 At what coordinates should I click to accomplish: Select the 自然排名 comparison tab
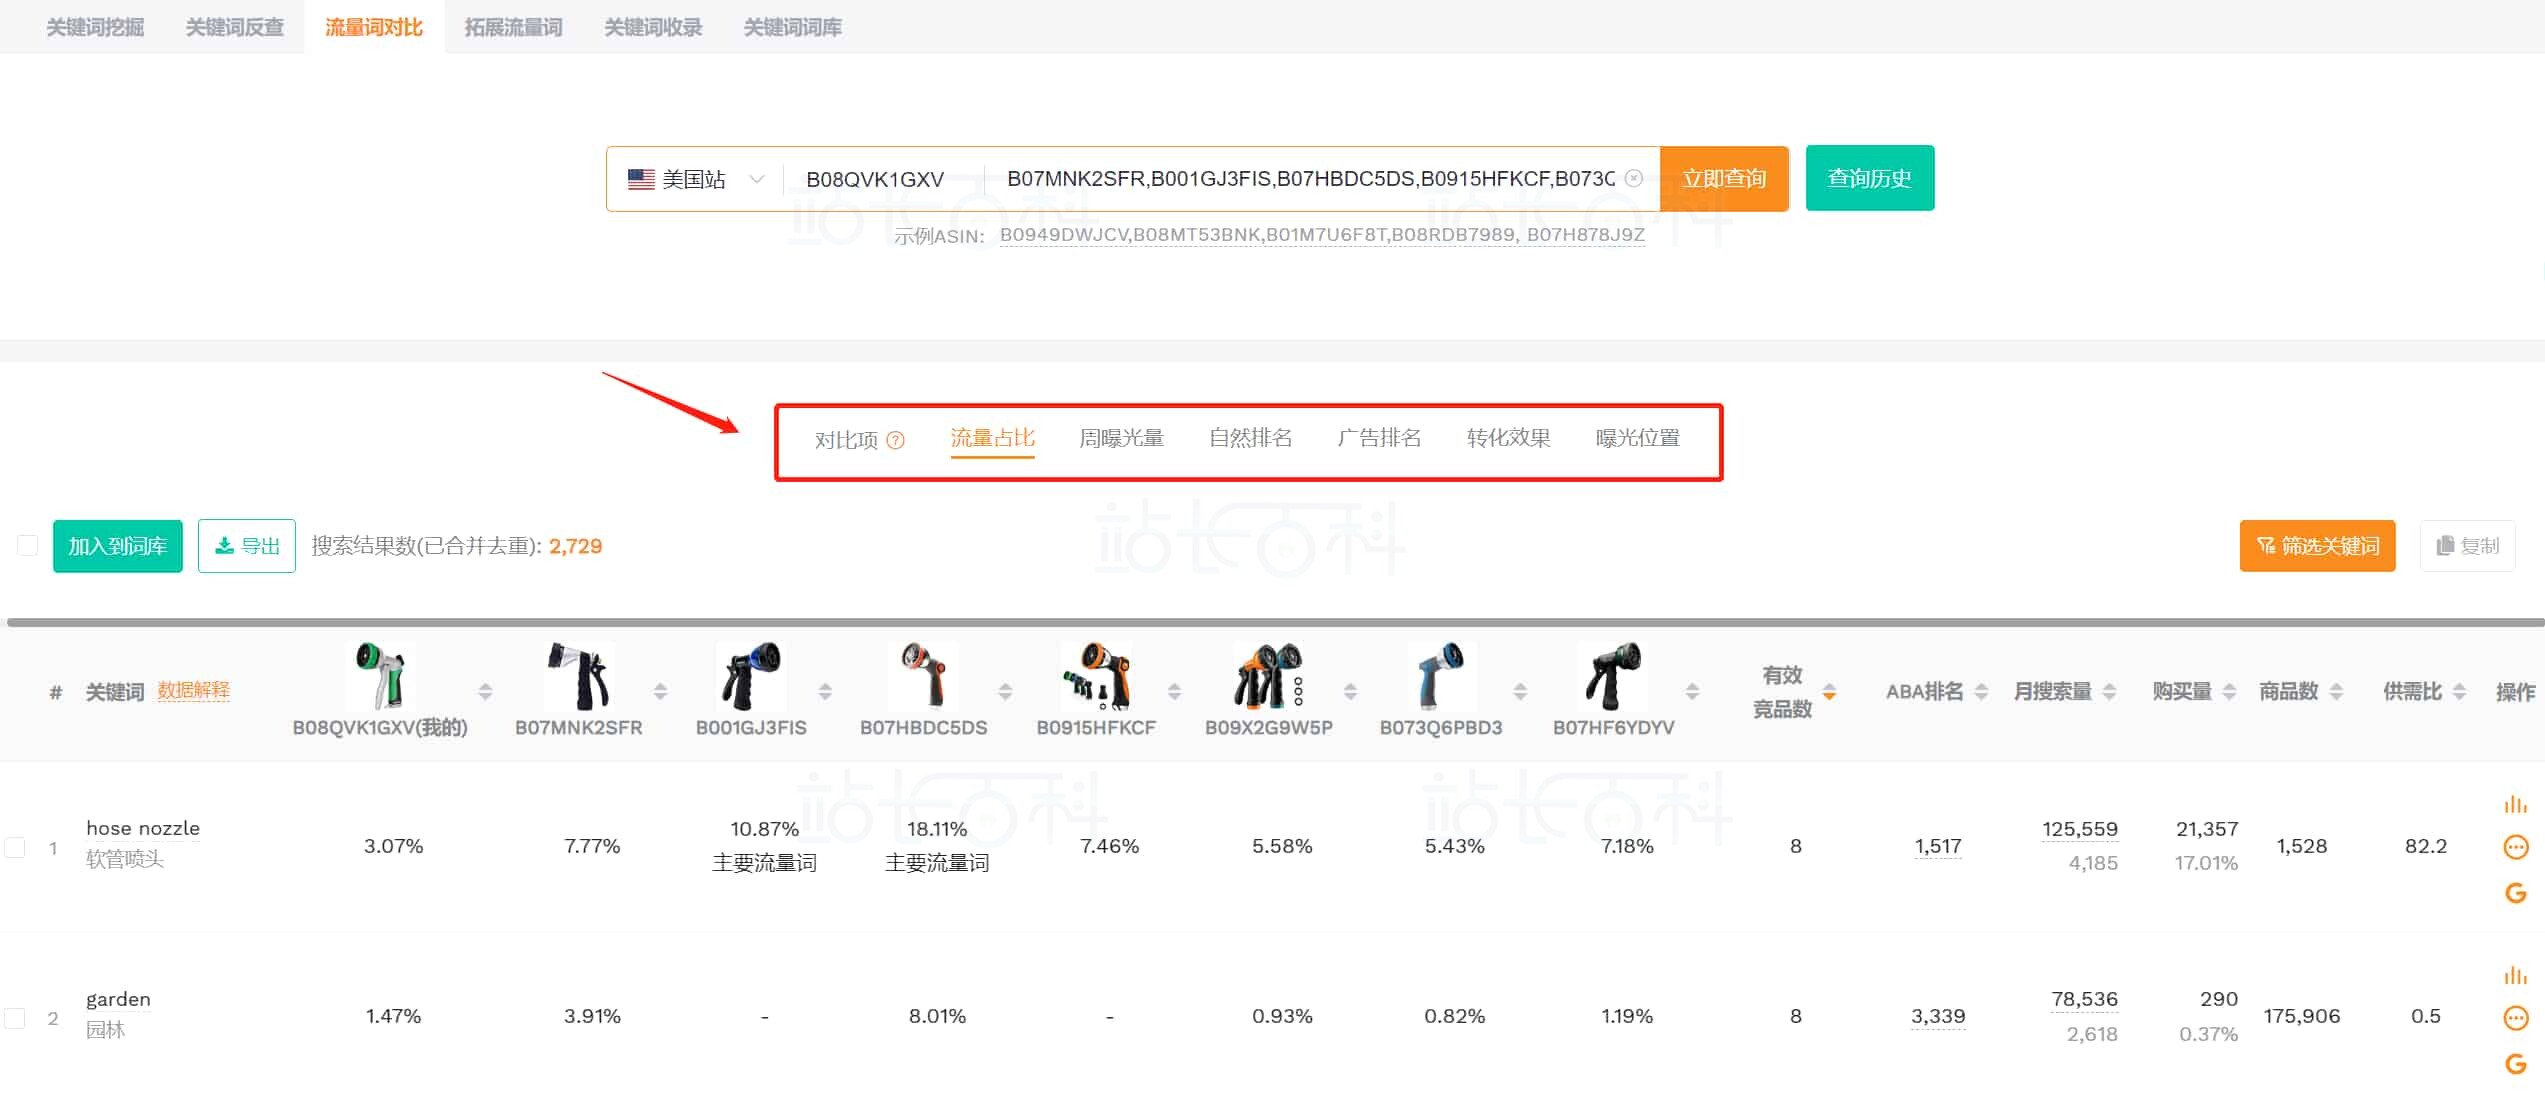(1250, 438)
